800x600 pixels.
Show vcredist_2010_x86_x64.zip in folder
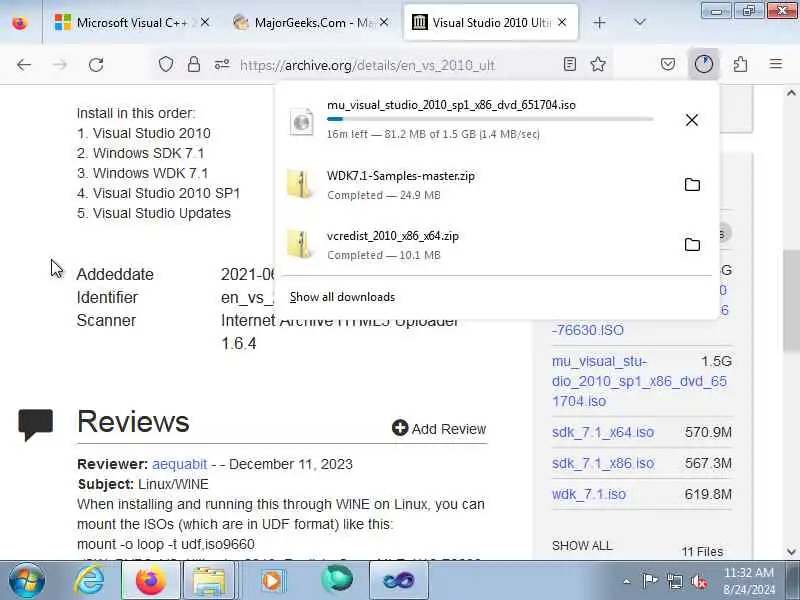(692, 244)
